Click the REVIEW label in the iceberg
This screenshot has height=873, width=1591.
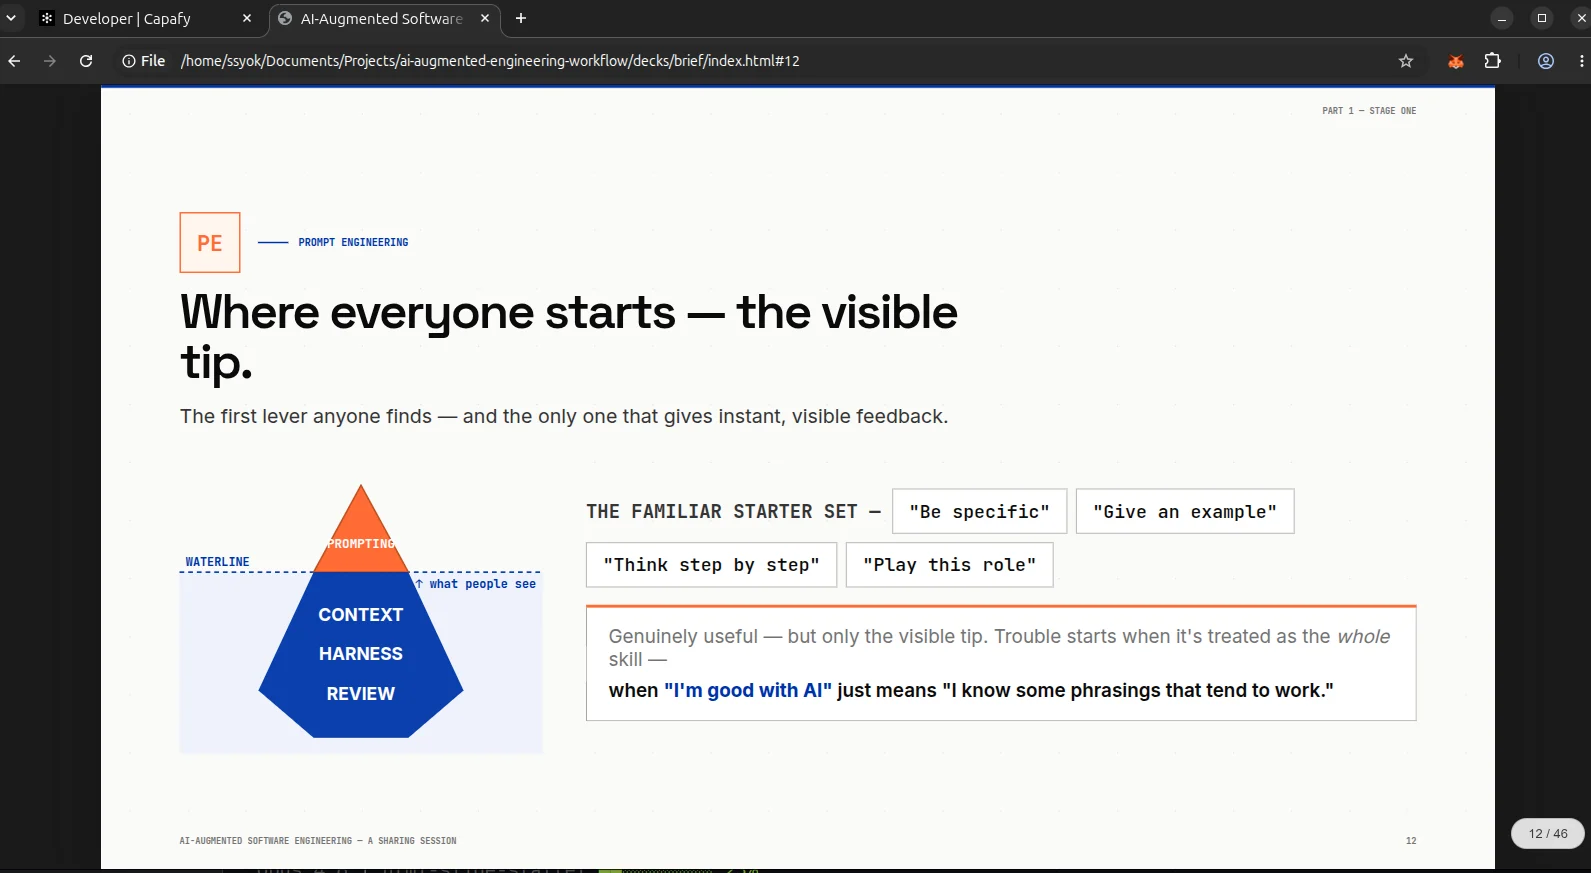361,694
